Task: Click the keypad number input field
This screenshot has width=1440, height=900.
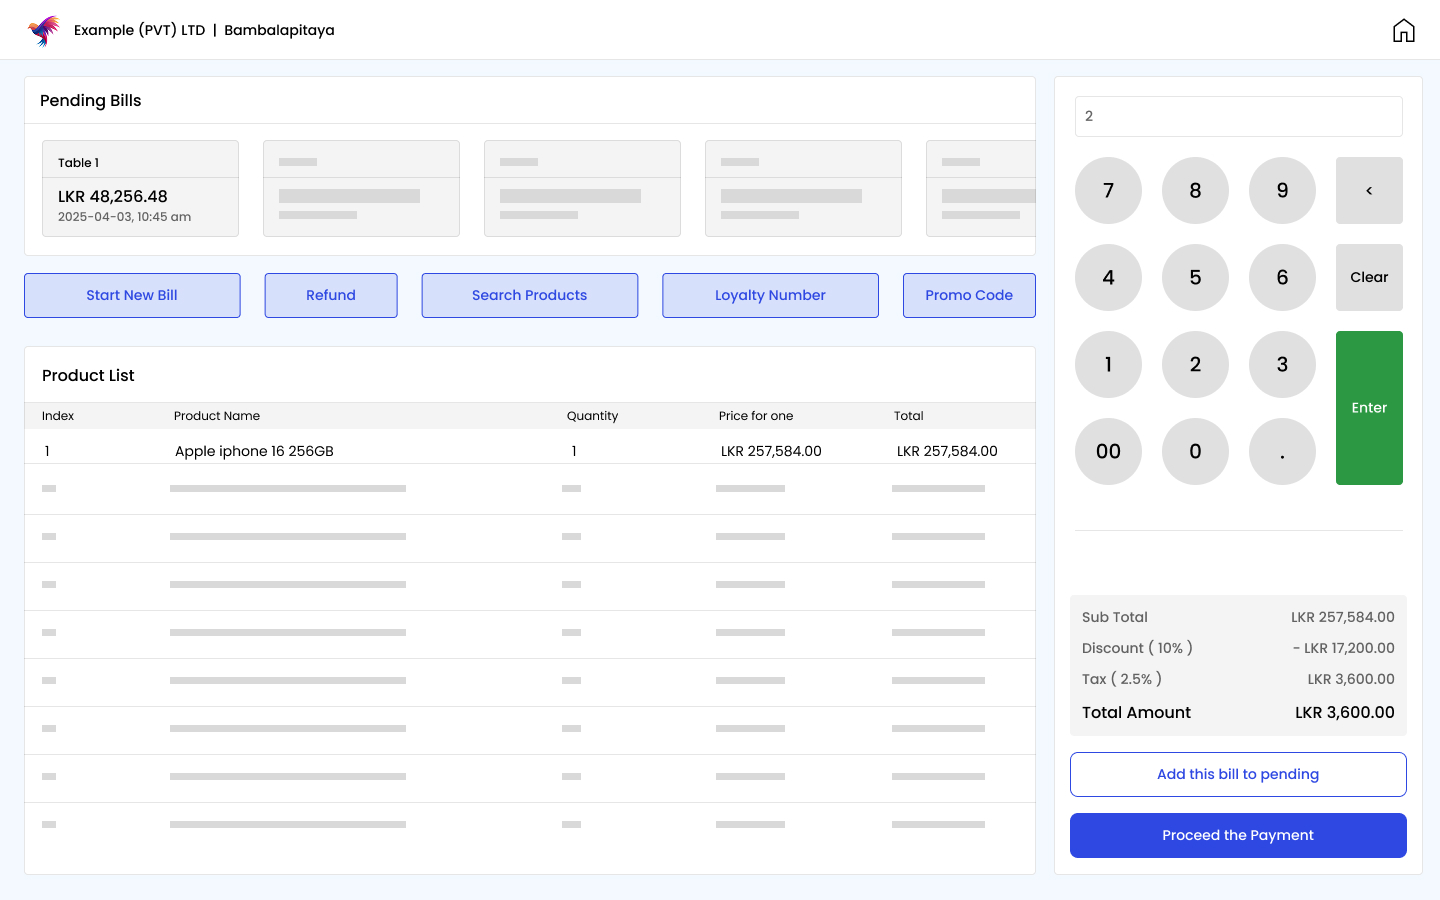Action: pos(1238,116)
